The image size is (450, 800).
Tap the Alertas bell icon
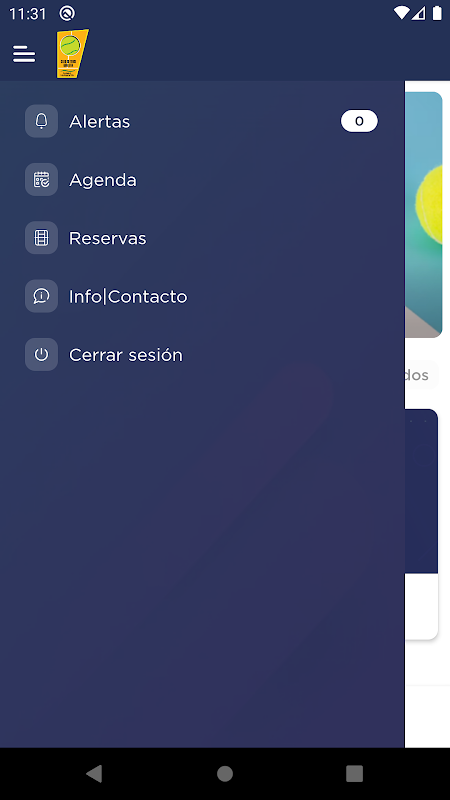pyautogui.click(x=41, y=121)
